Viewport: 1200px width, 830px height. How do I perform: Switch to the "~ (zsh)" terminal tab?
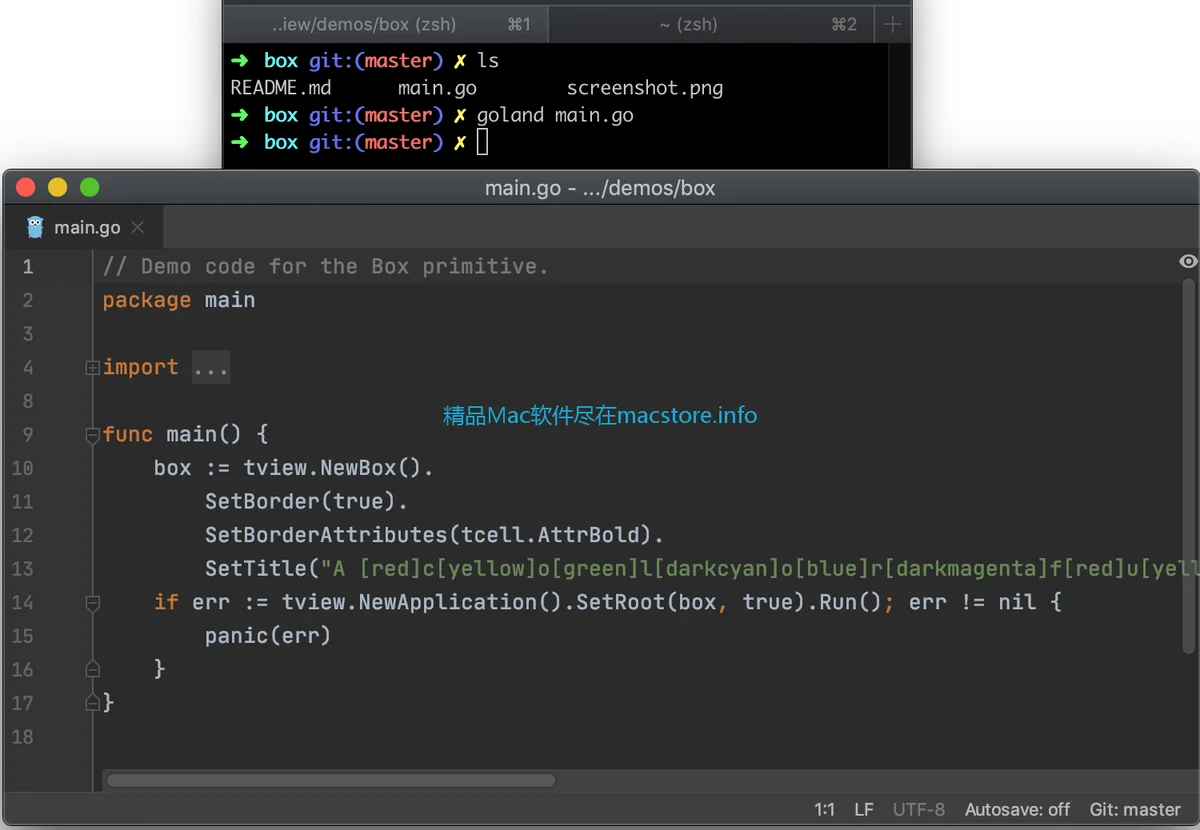tap(712, 24)
